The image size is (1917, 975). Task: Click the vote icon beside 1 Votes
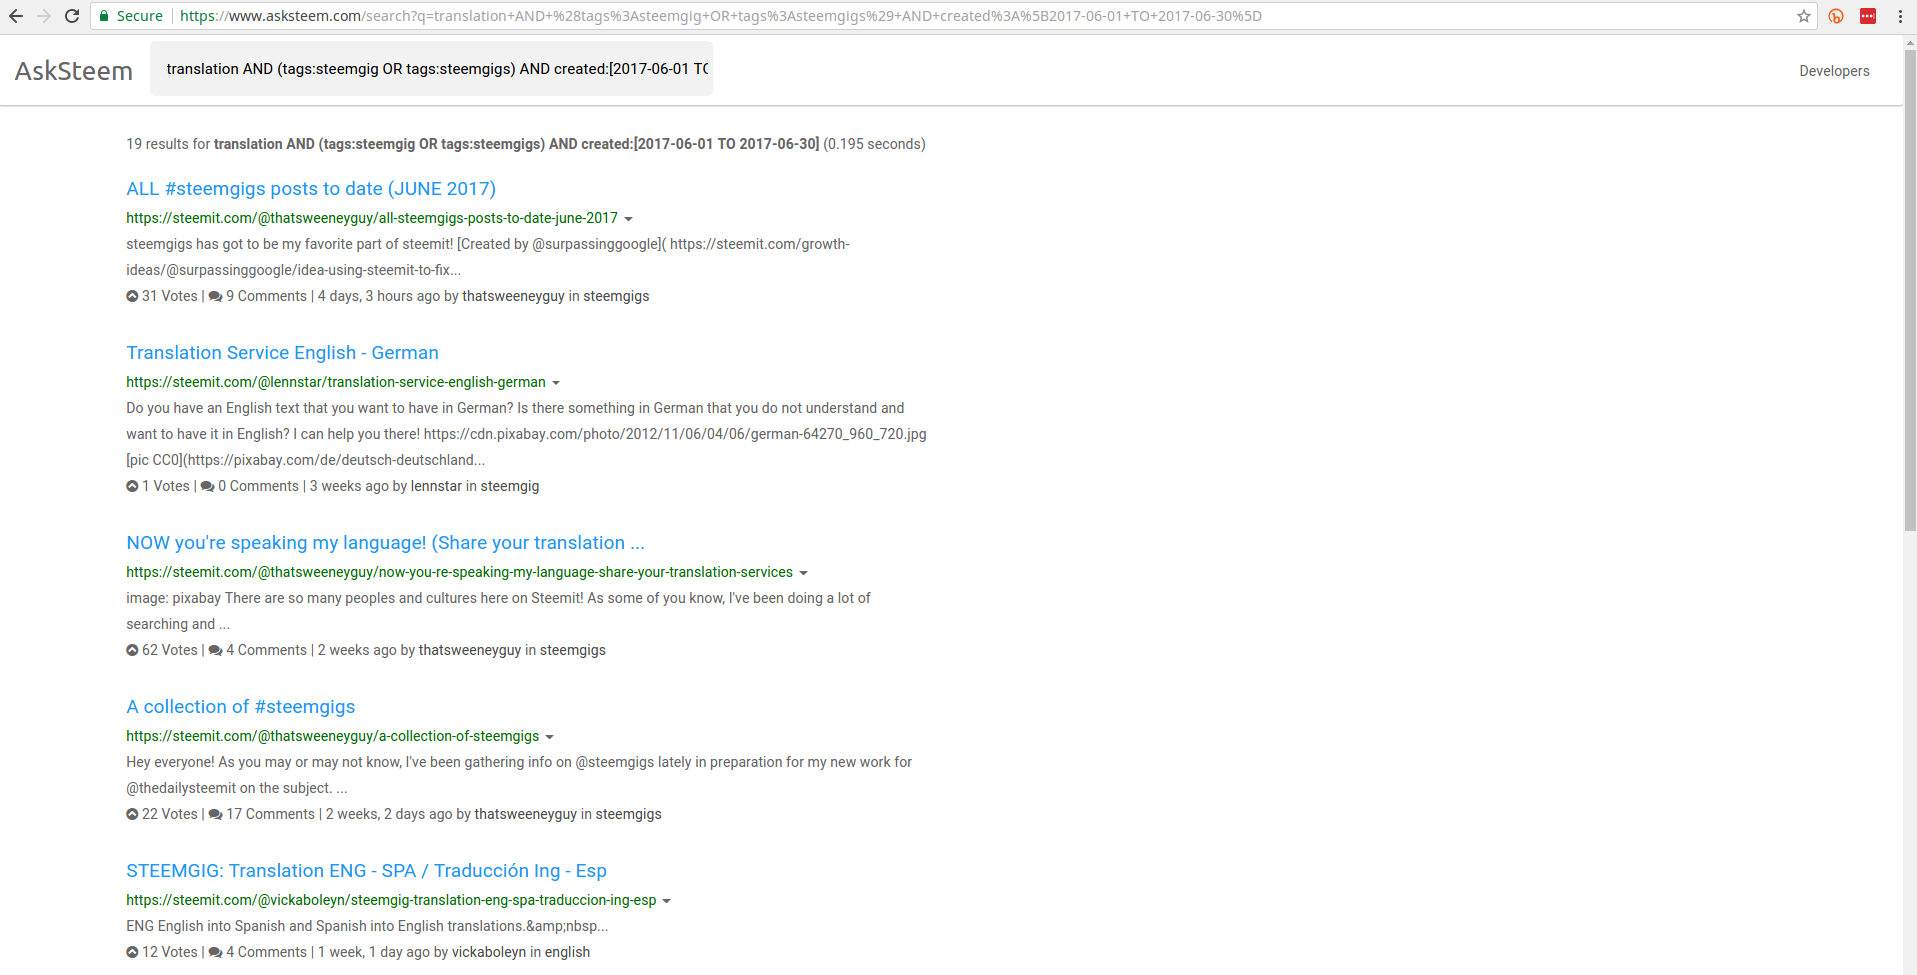132,486
